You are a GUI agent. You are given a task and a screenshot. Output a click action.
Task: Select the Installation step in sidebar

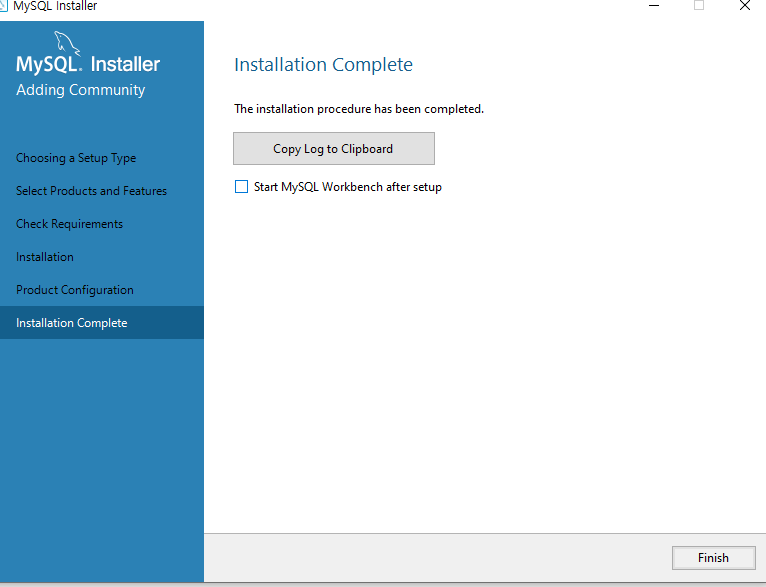tap(45, 257)
